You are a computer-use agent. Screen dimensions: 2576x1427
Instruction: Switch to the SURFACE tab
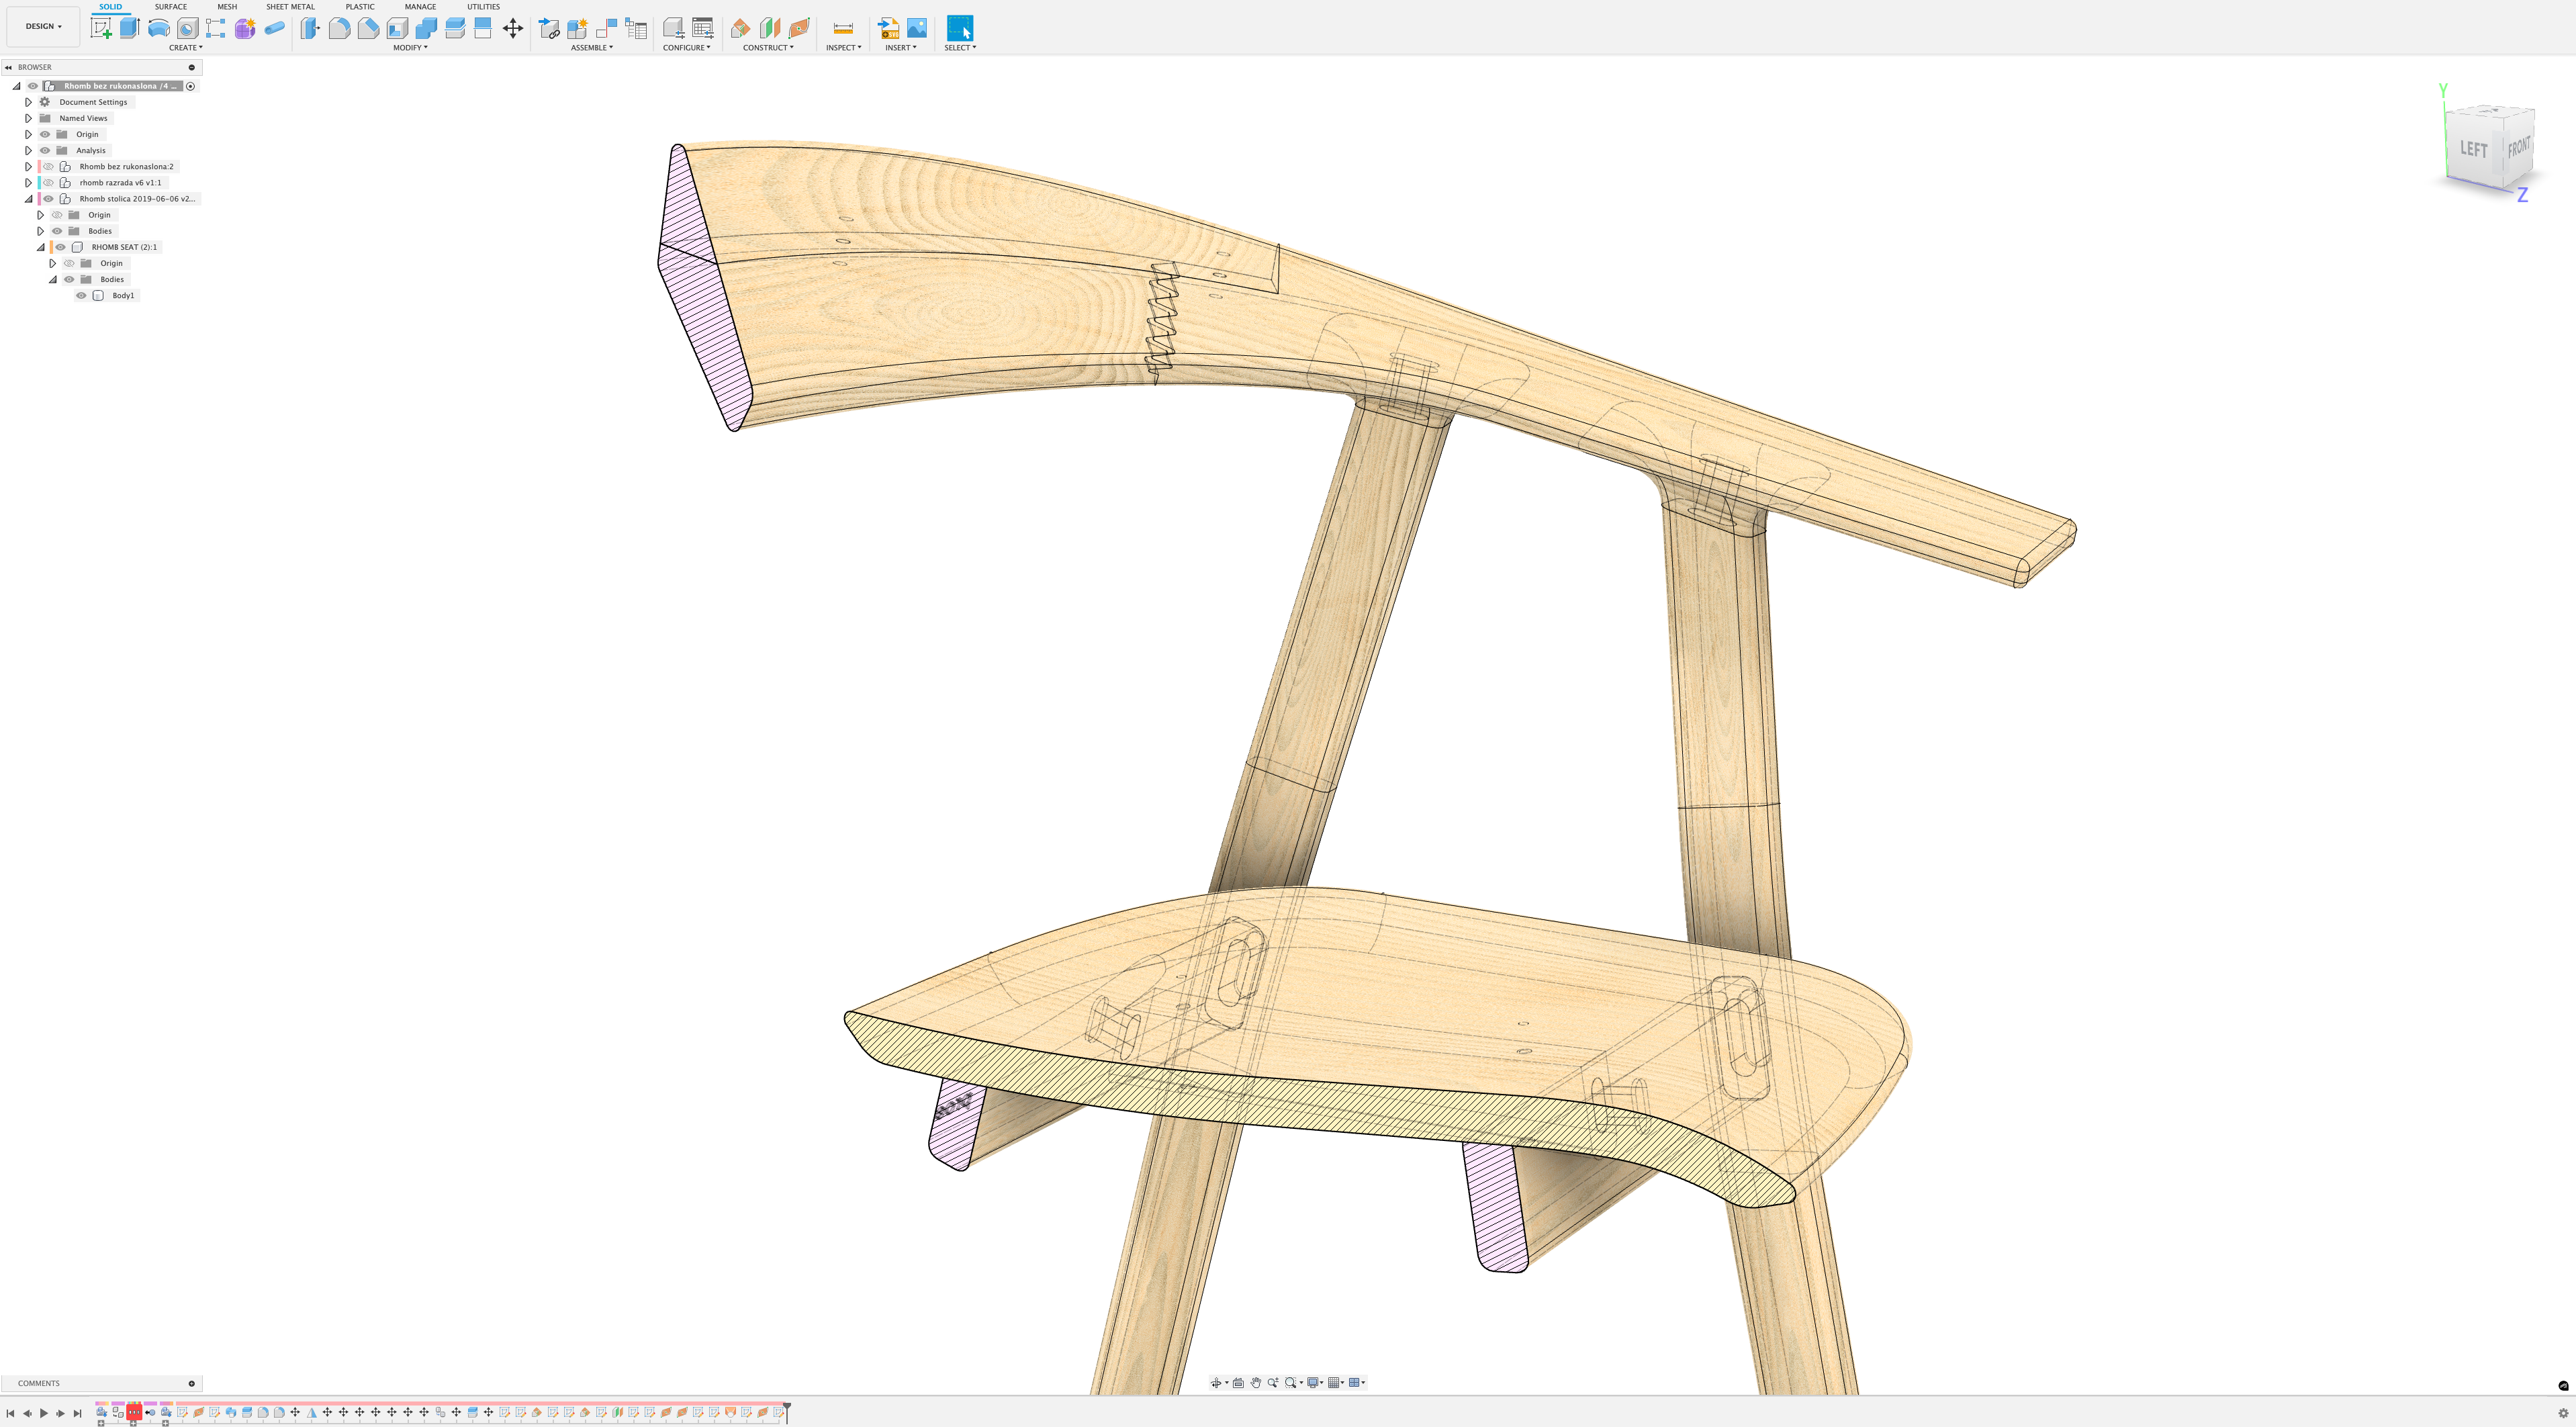pos(170,7)
